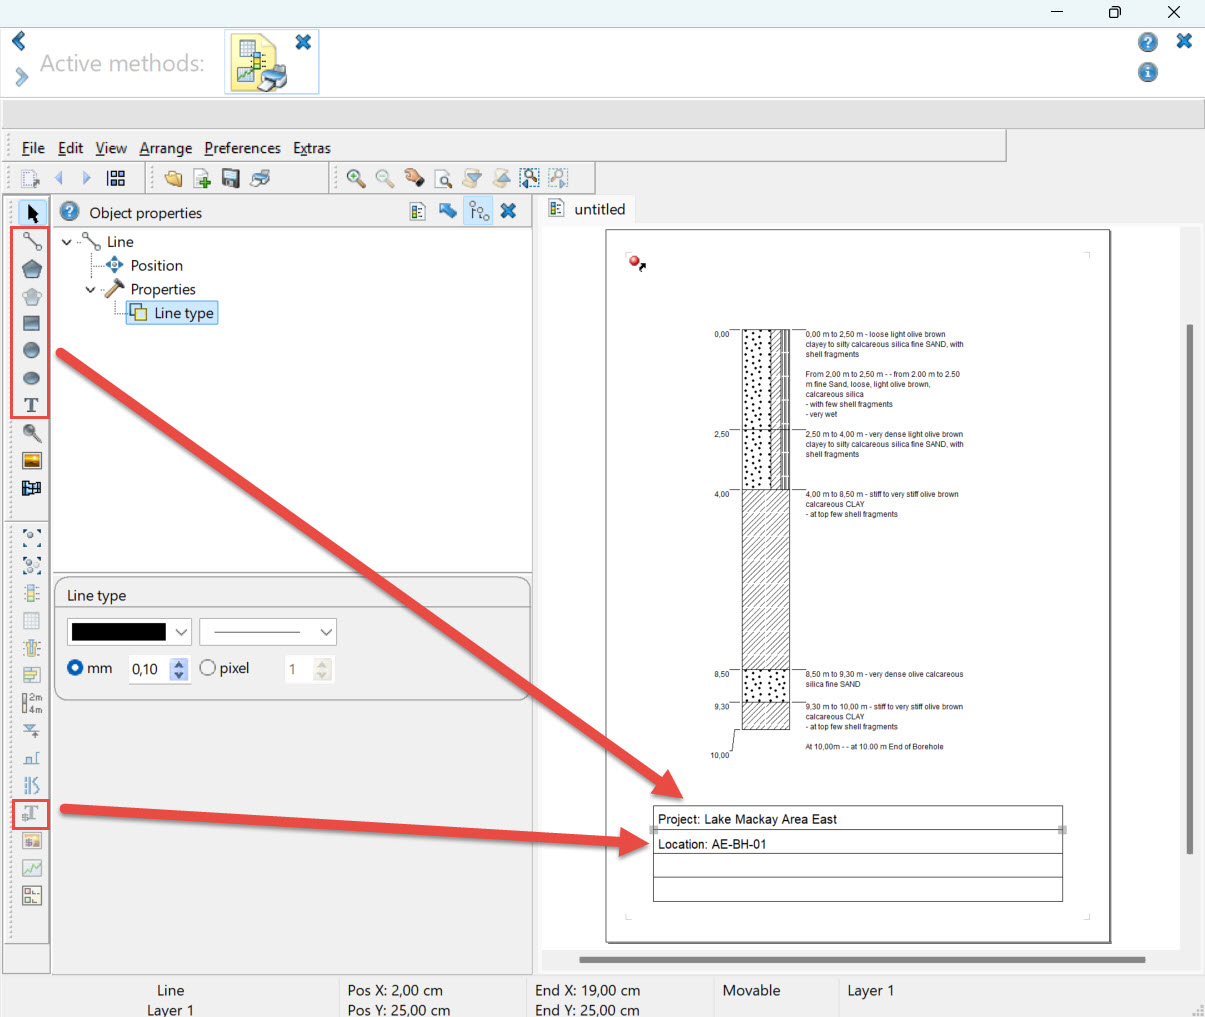The height and width of the screenshot is (1017, 1205).
Task: Open the Arrange menu
Action: coord(165,148)
